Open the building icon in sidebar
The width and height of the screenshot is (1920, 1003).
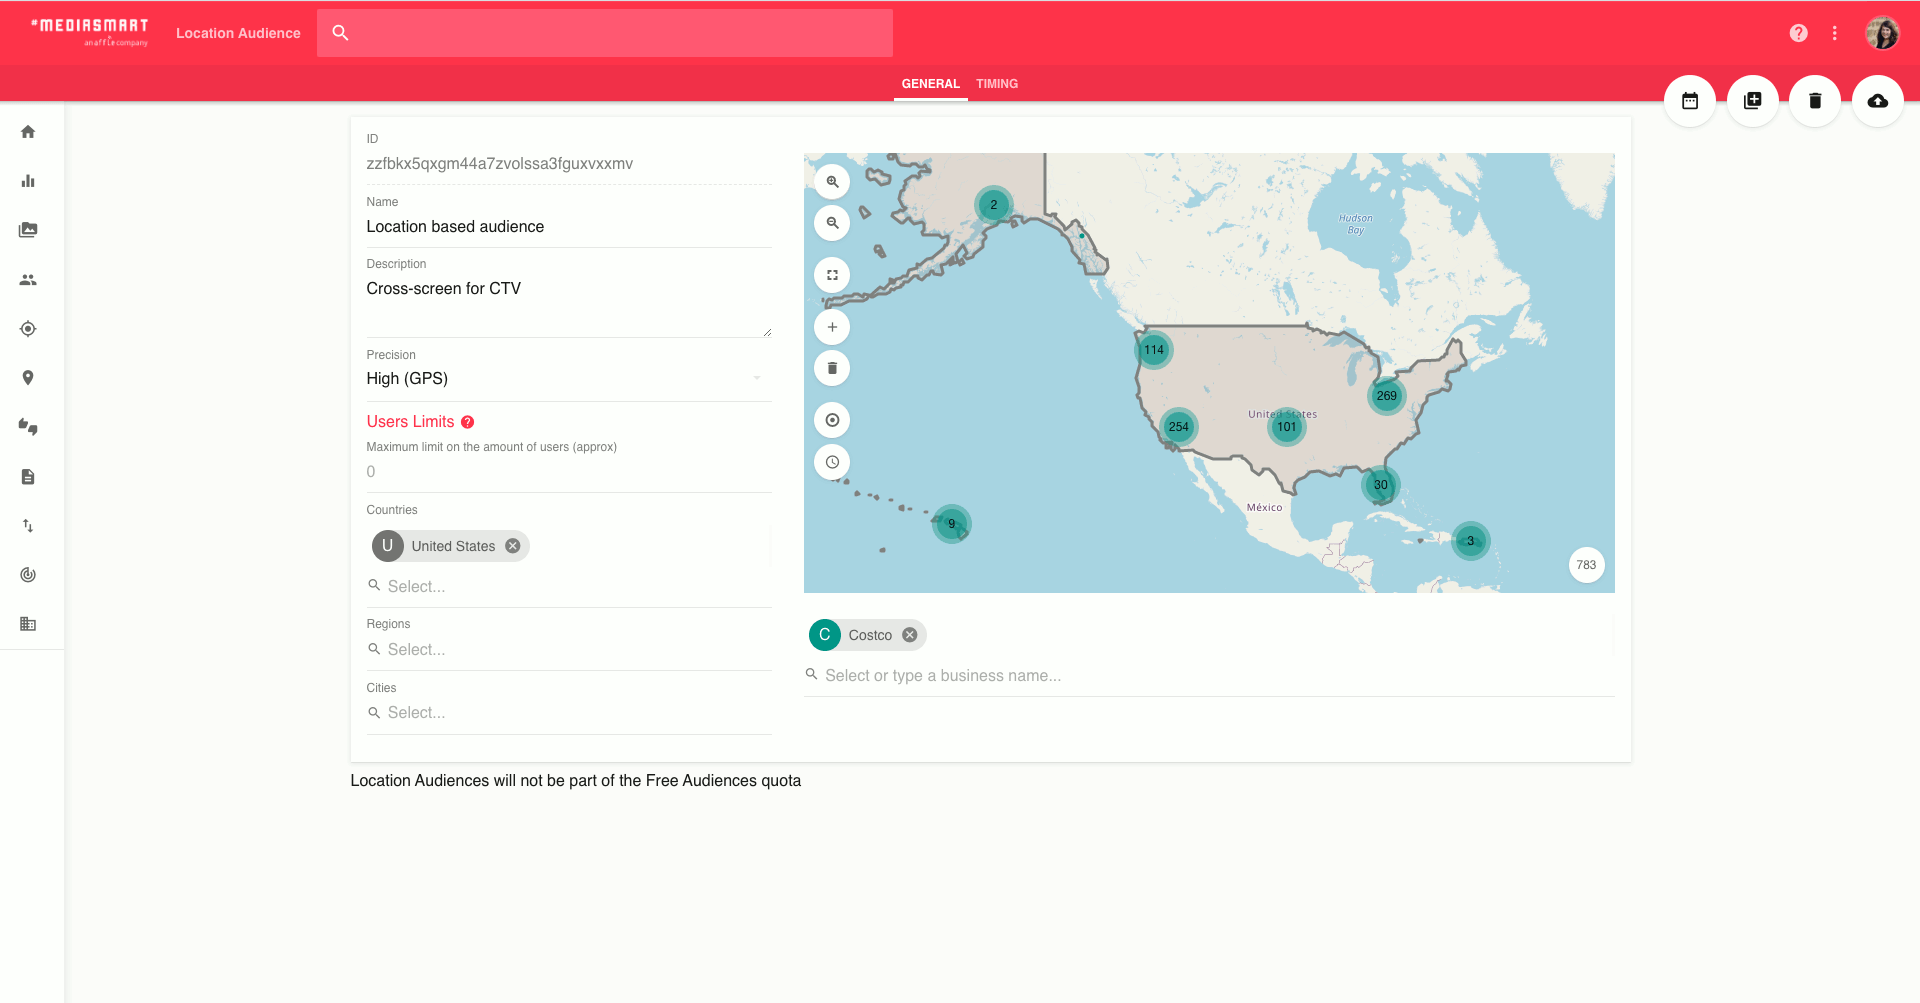tap(28, 624)
